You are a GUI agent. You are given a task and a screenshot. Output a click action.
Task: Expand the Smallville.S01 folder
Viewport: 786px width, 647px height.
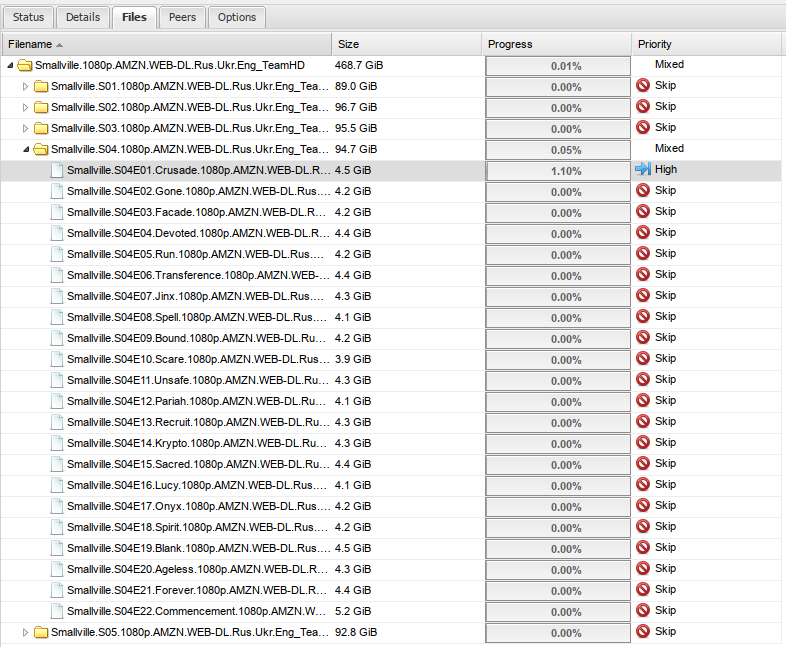coord(26,86)
